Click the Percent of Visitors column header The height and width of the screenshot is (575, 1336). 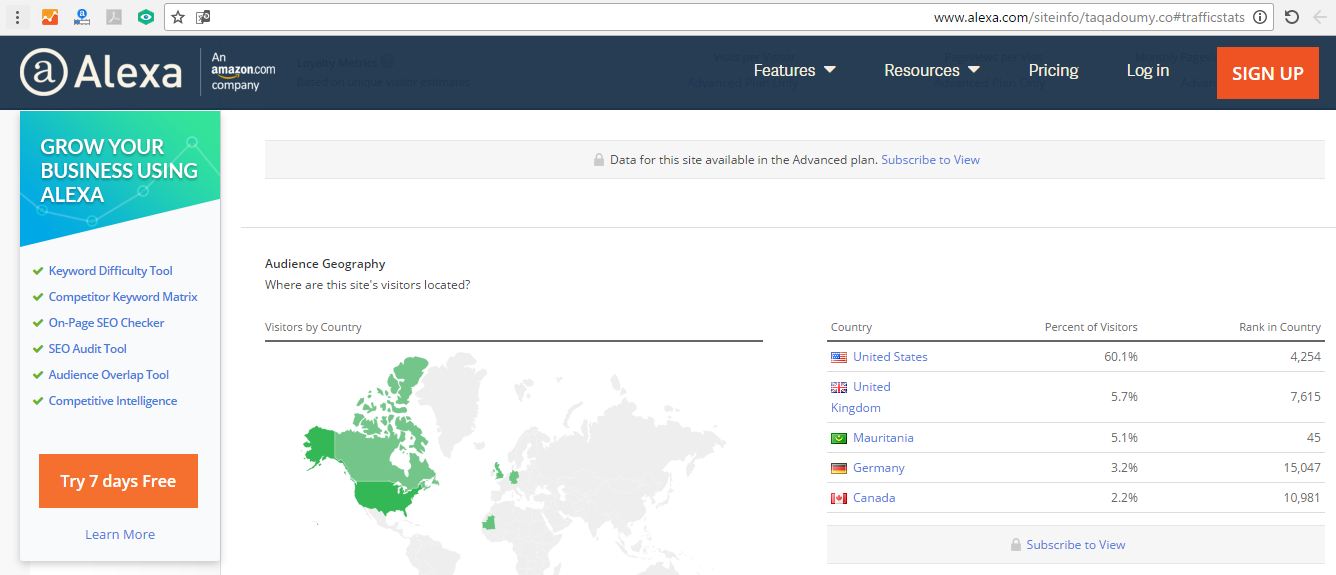[1091, 327]
